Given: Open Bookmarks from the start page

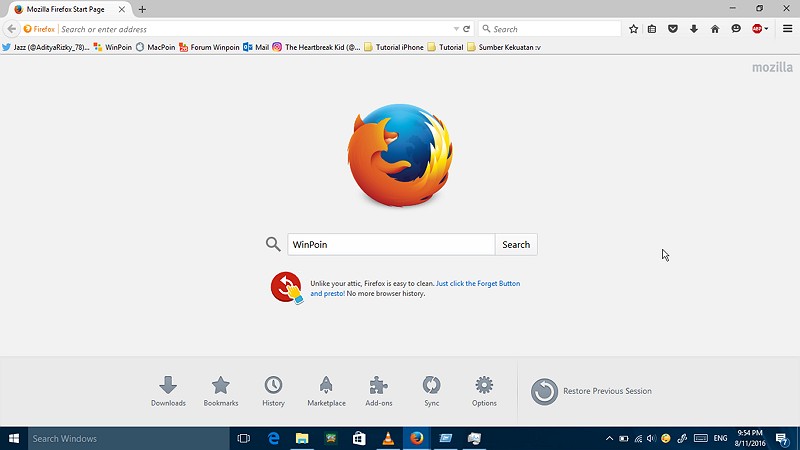Looking at the screenshot, I should coord(221,391).
